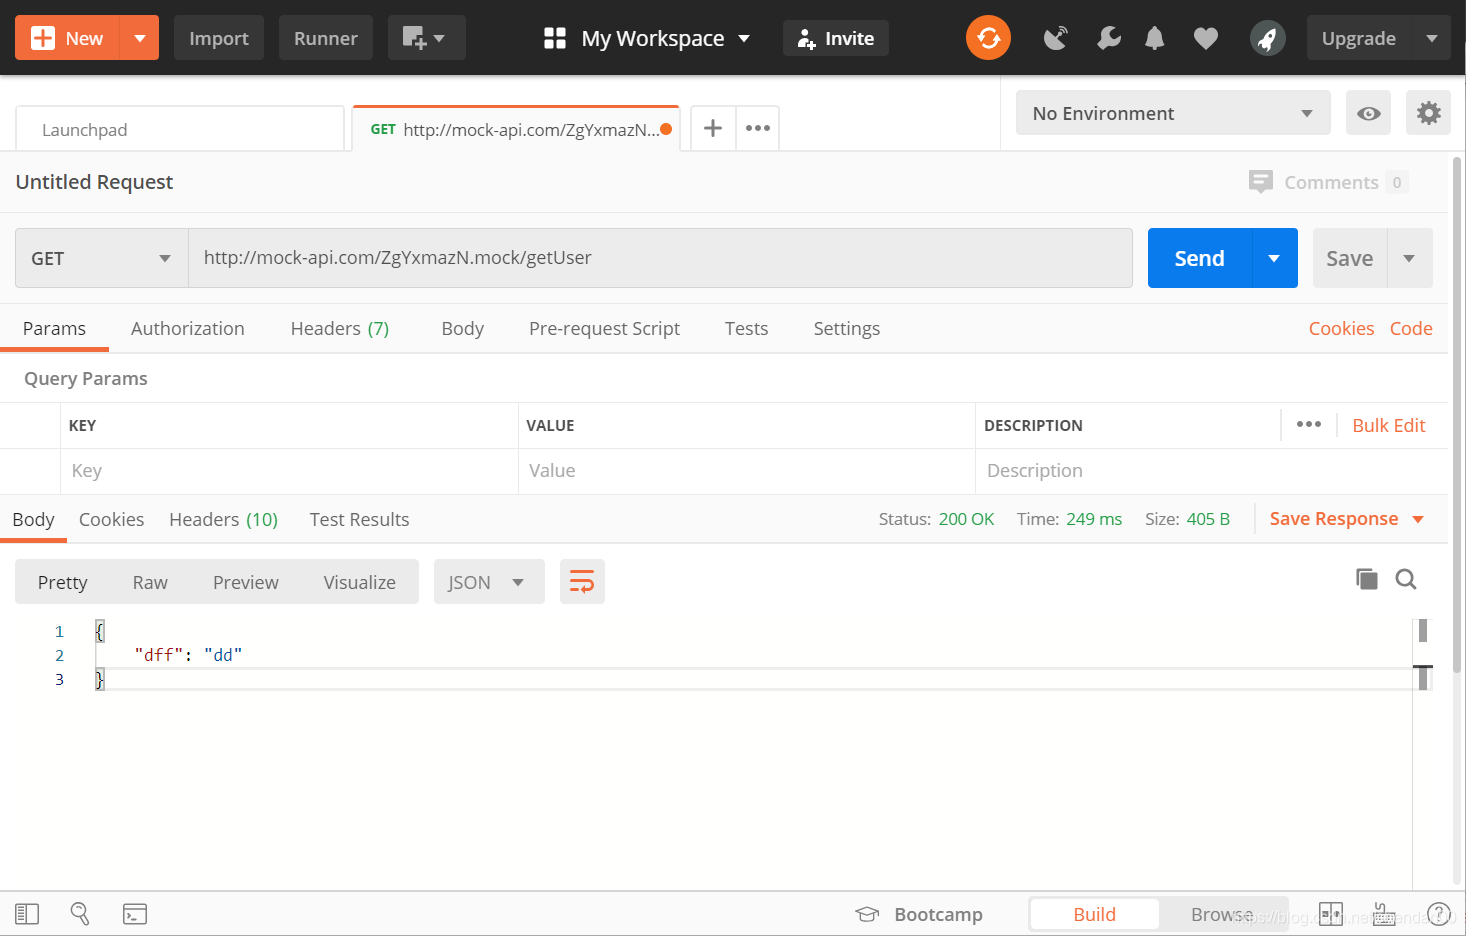Click the rocket avatar icon
1466x936 pixels.
point(1267,38)
